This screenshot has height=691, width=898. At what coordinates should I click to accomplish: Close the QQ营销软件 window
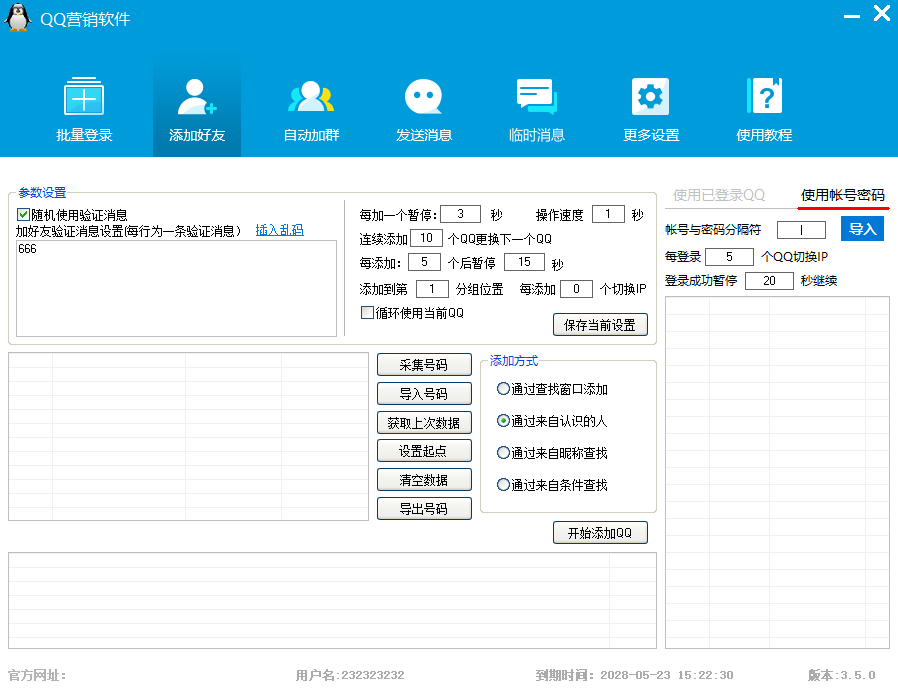point(881,13)
